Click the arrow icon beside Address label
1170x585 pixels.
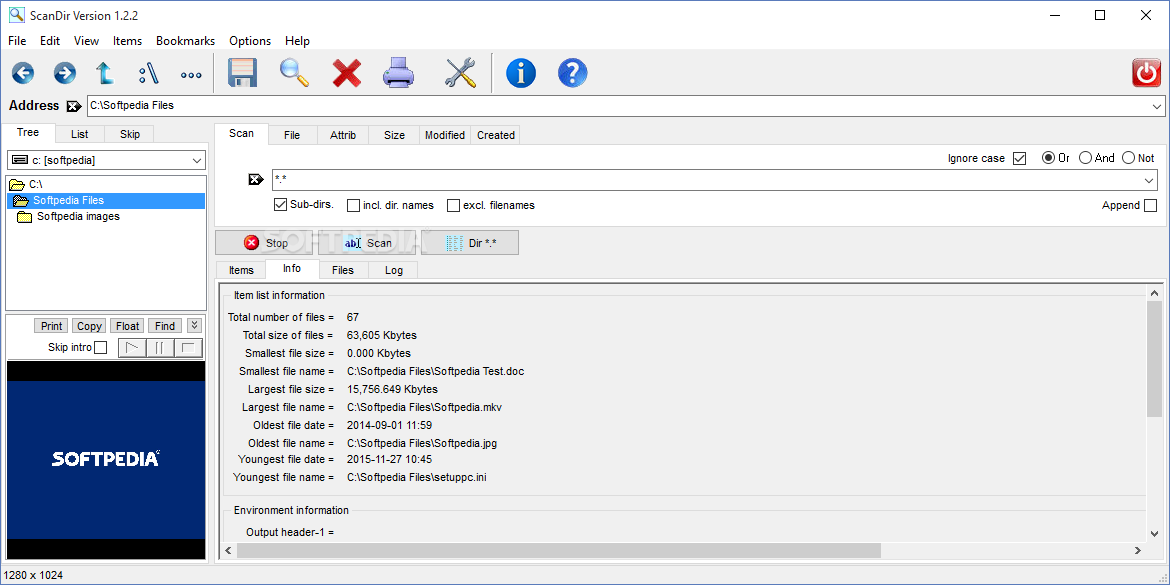(x=73, y=106)
